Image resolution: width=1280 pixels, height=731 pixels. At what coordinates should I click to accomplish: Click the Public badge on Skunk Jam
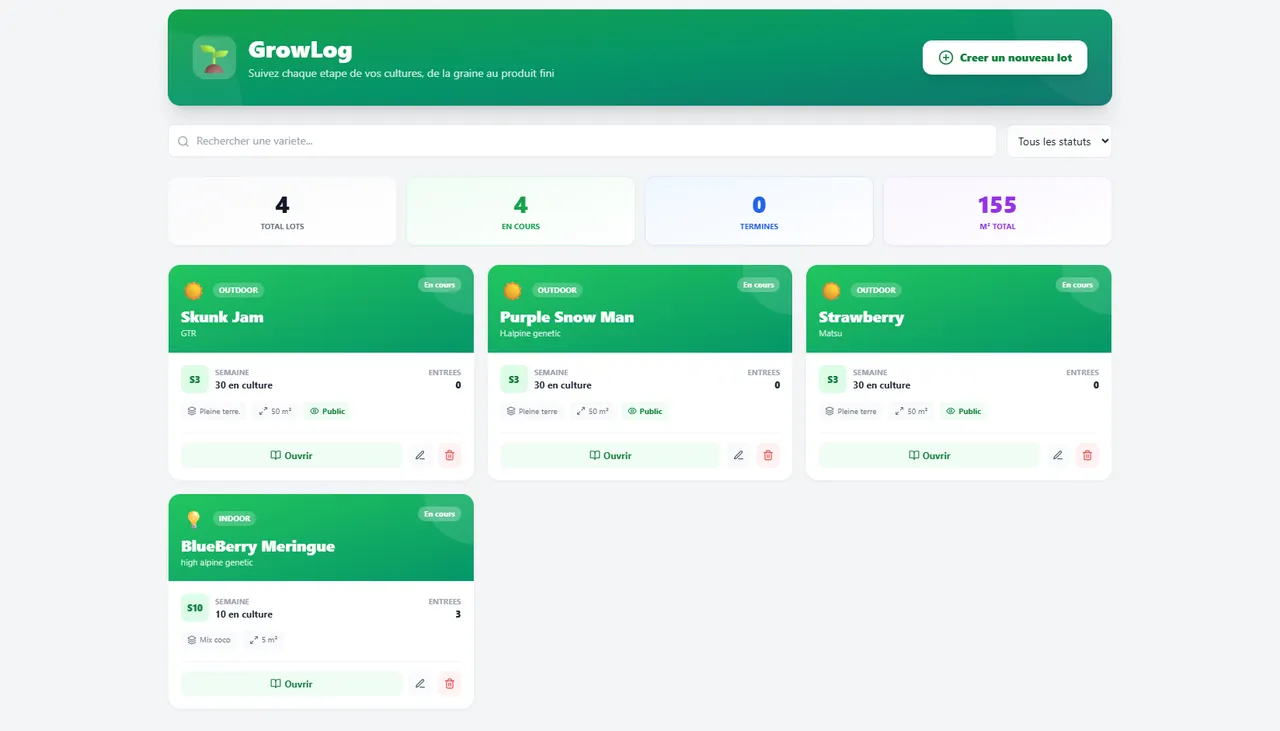tap(328, 411)
